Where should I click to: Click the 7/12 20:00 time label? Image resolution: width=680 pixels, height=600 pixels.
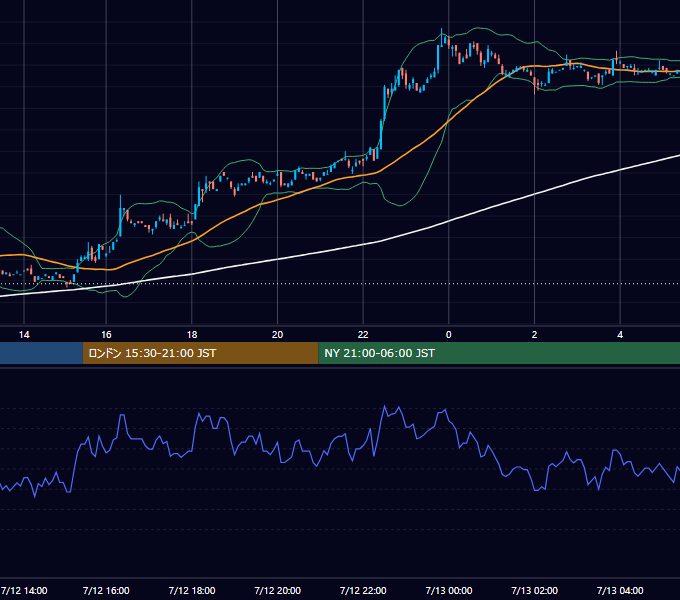pyautogui.click(x=278, y=590)
